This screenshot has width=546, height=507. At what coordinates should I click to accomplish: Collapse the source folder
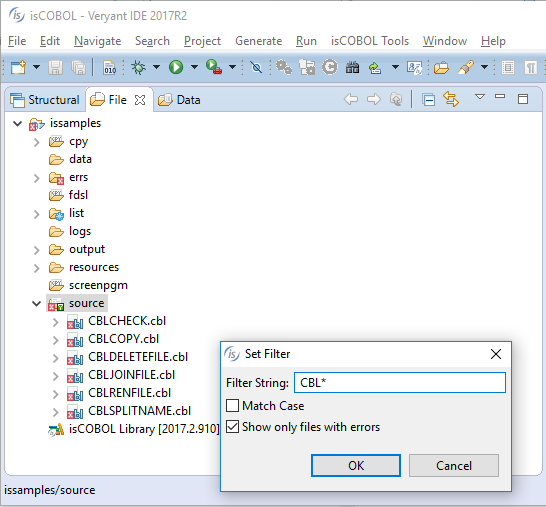[x=36, y=303]
